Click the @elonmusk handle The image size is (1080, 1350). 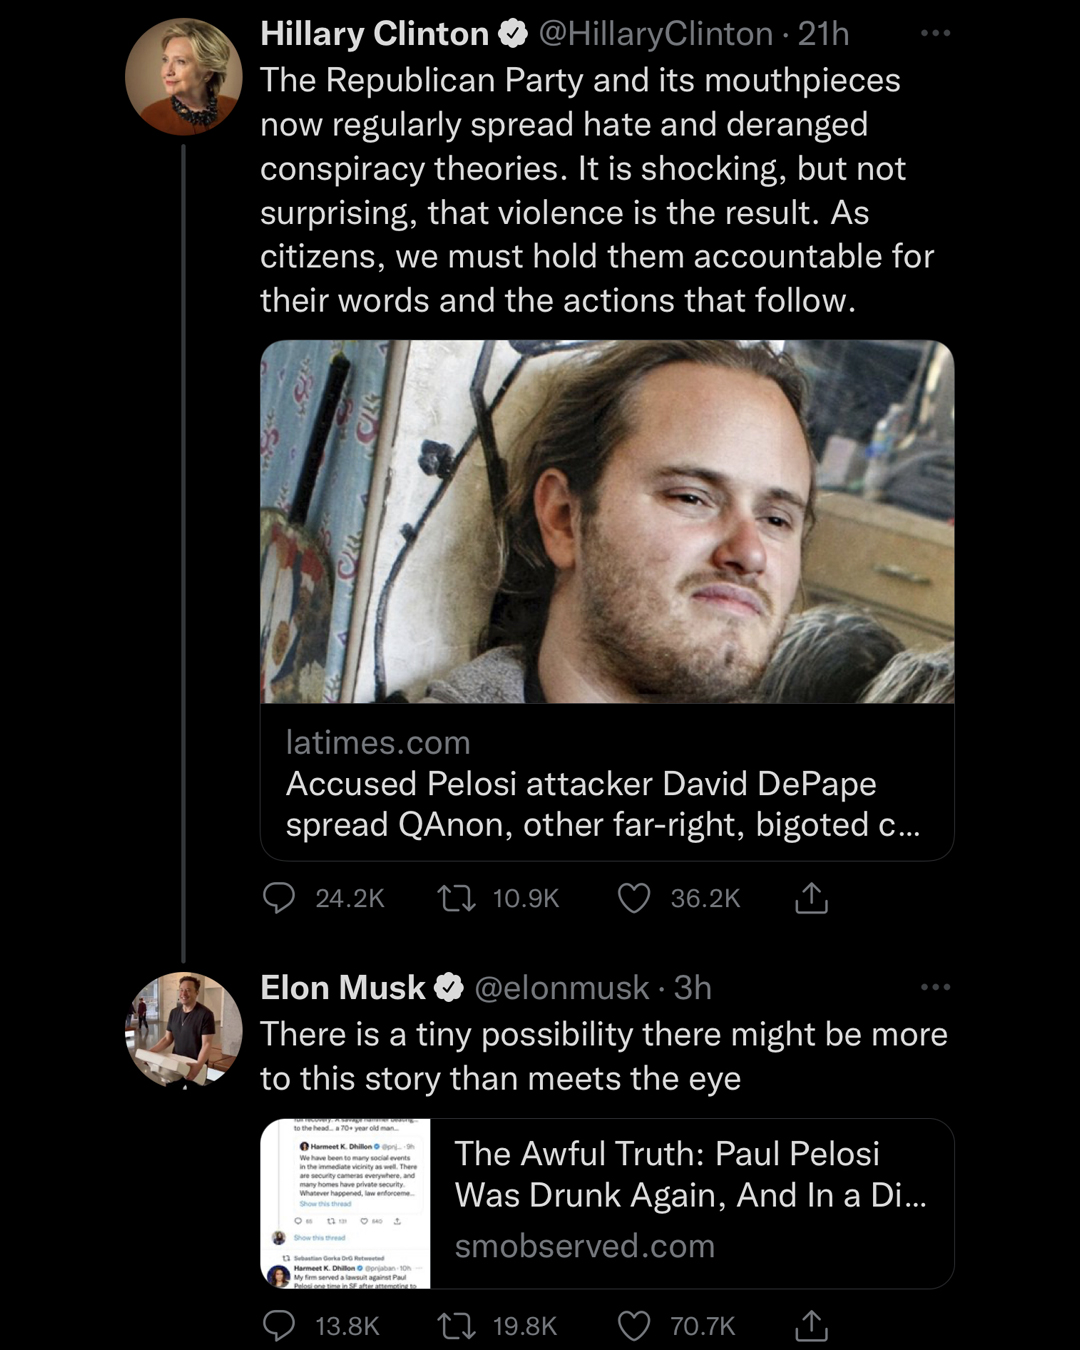(561, 988)
